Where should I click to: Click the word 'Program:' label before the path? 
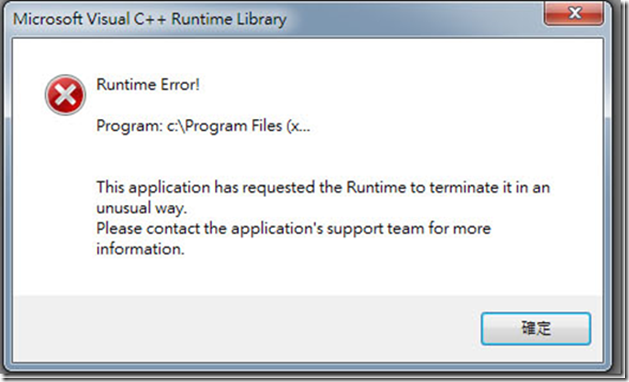point(129,126)
